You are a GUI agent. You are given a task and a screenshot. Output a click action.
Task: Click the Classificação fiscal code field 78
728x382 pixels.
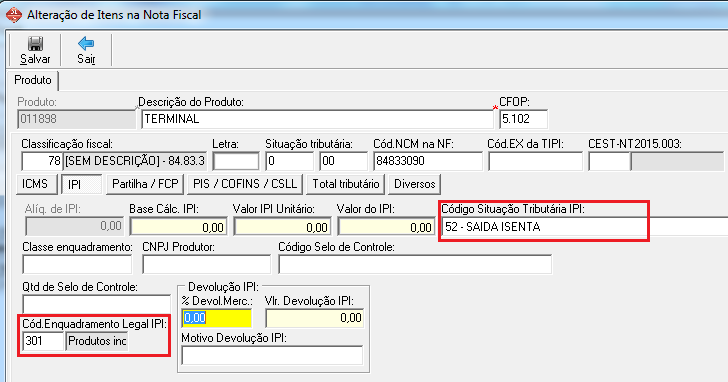pos(42,161)
